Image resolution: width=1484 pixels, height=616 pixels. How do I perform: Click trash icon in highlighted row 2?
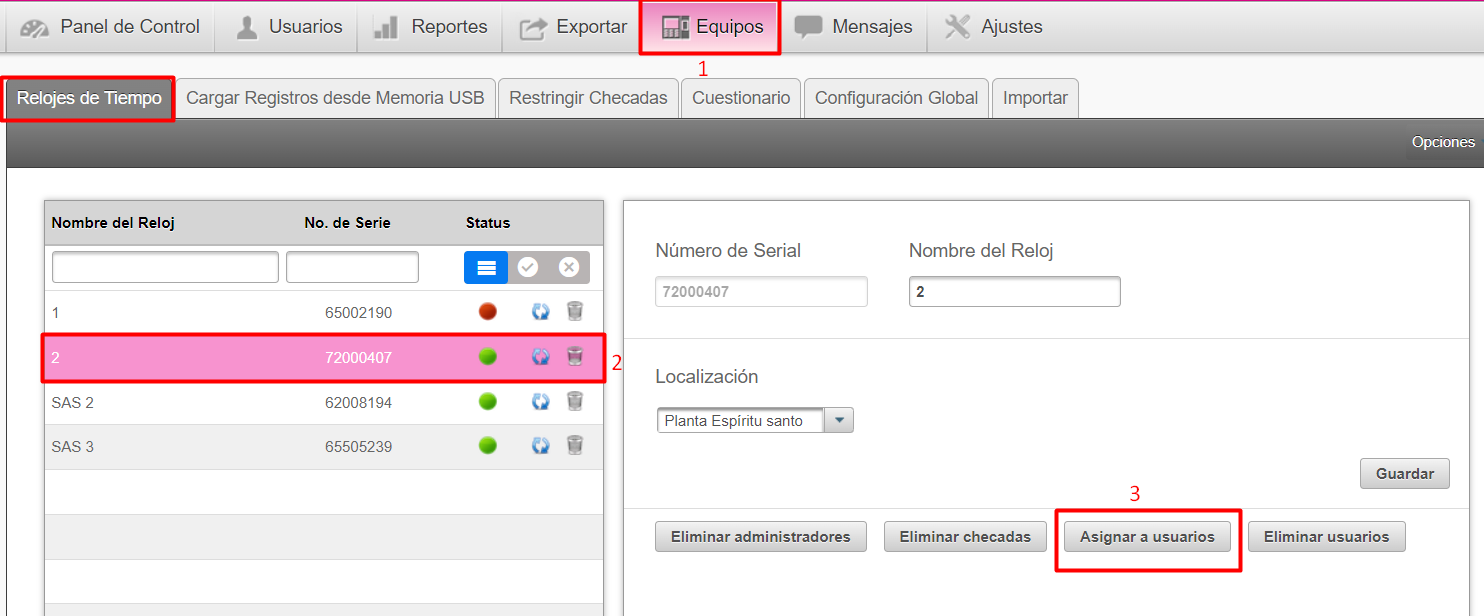click(575, 357)
